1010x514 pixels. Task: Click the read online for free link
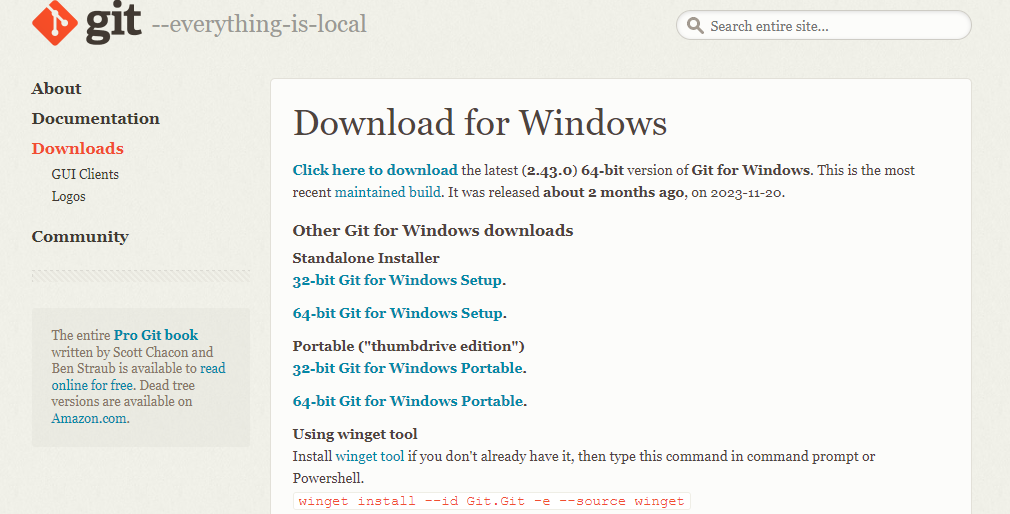[138, 377]
